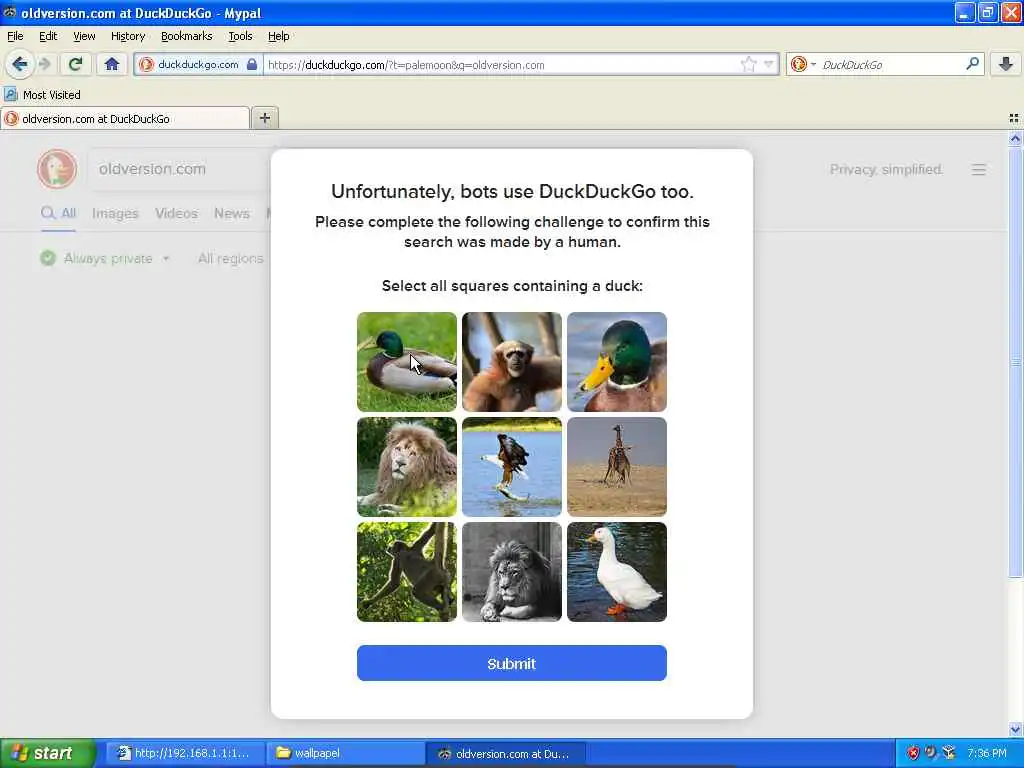This screenshot has height=768, width=1024.
Task: Submit the duck challenge
Action: pyautogui.click(x=511, y=663)
